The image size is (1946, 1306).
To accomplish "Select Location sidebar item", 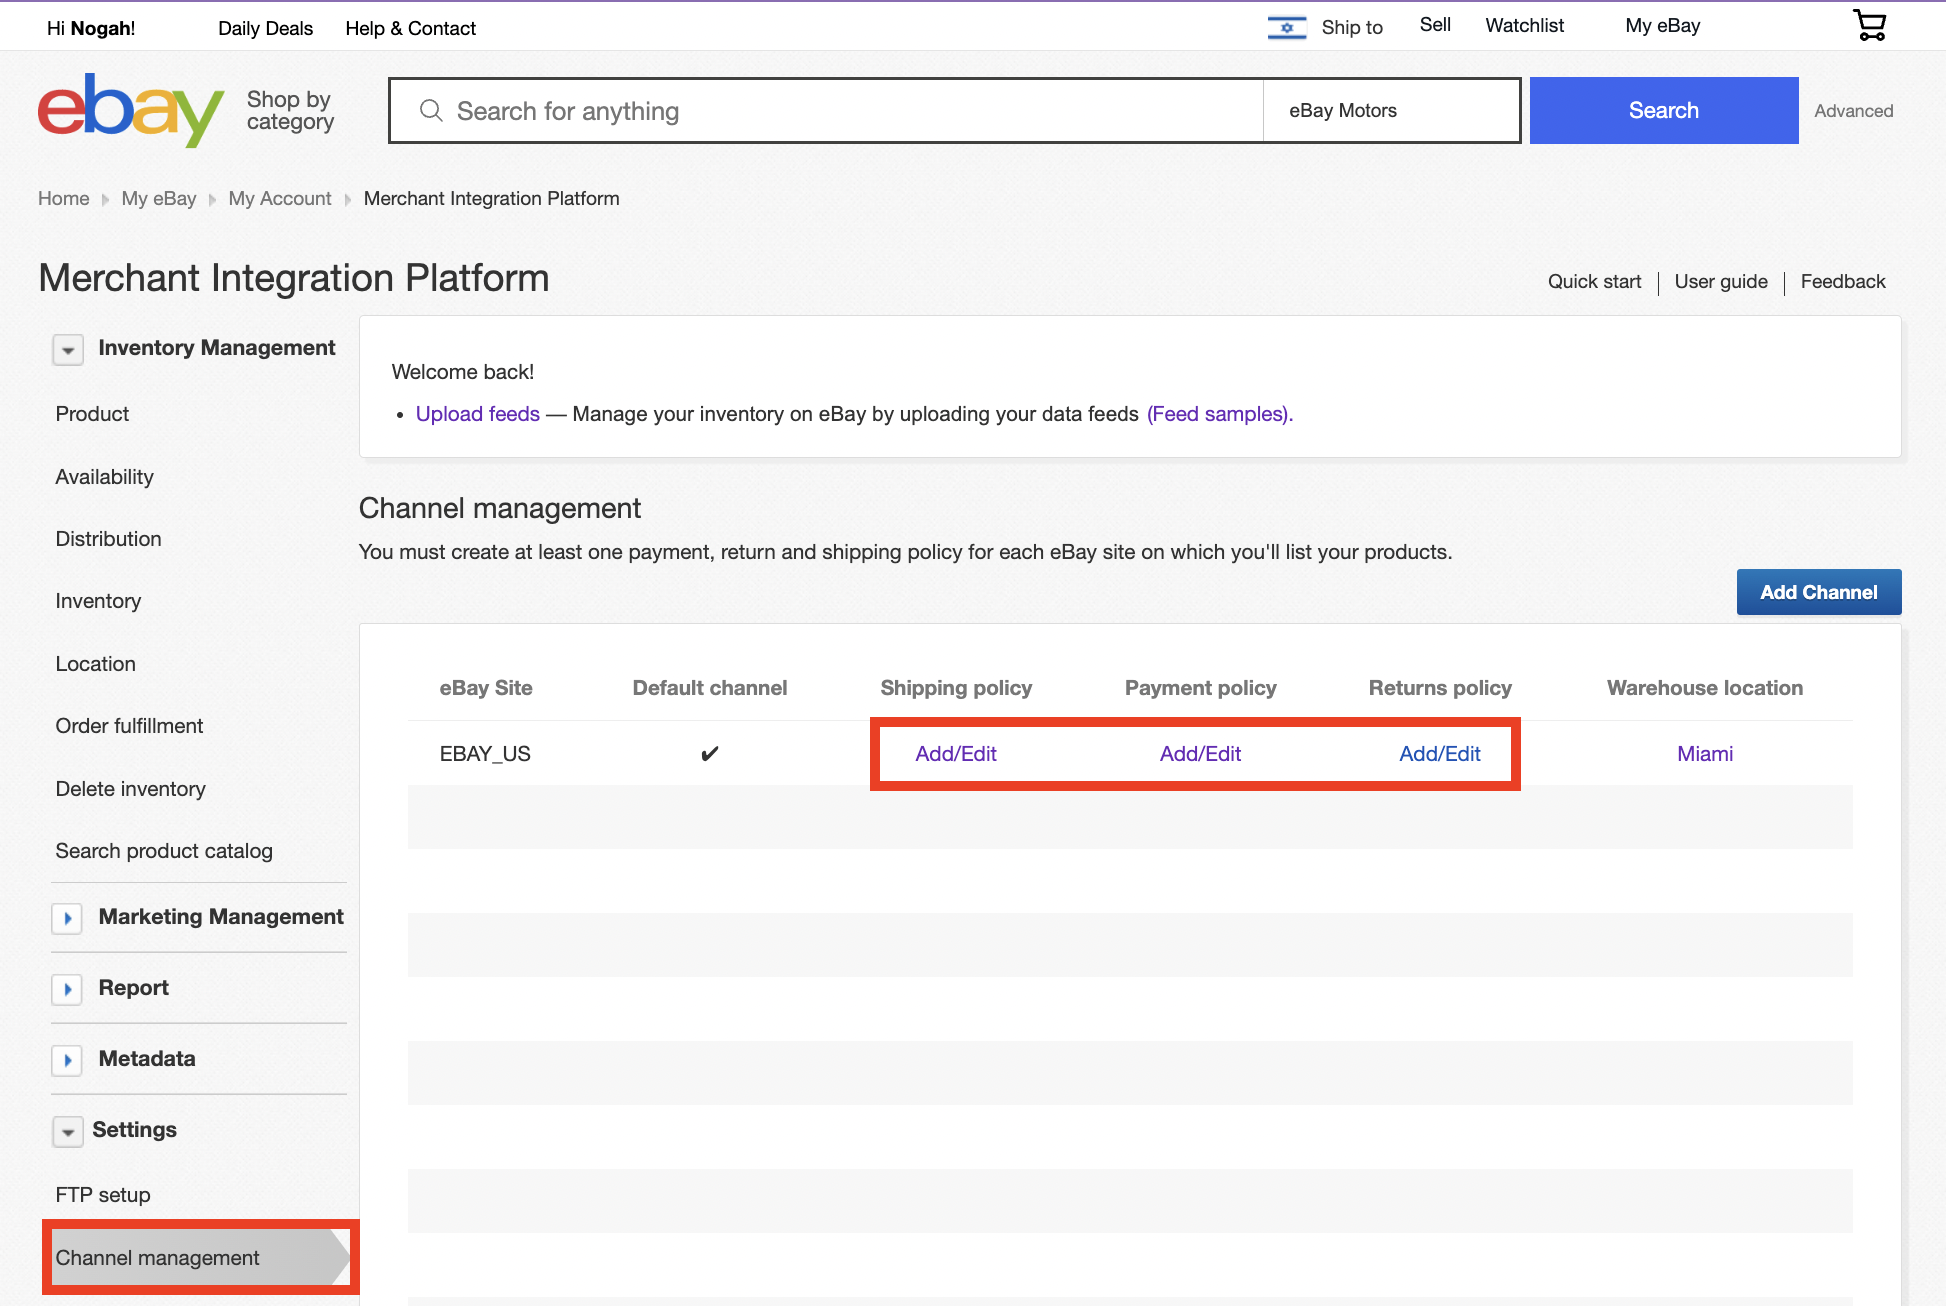I will tap(95, 664).
